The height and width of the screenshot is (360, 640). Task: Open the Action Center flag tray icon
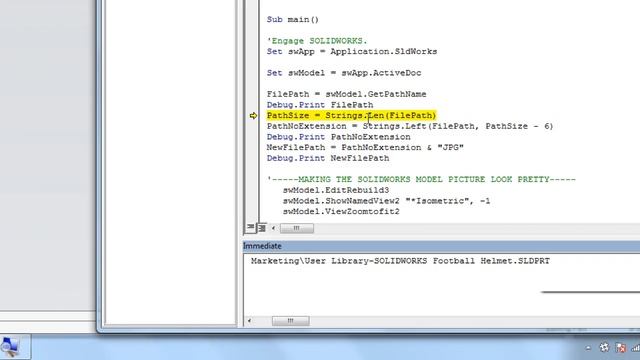621,348
